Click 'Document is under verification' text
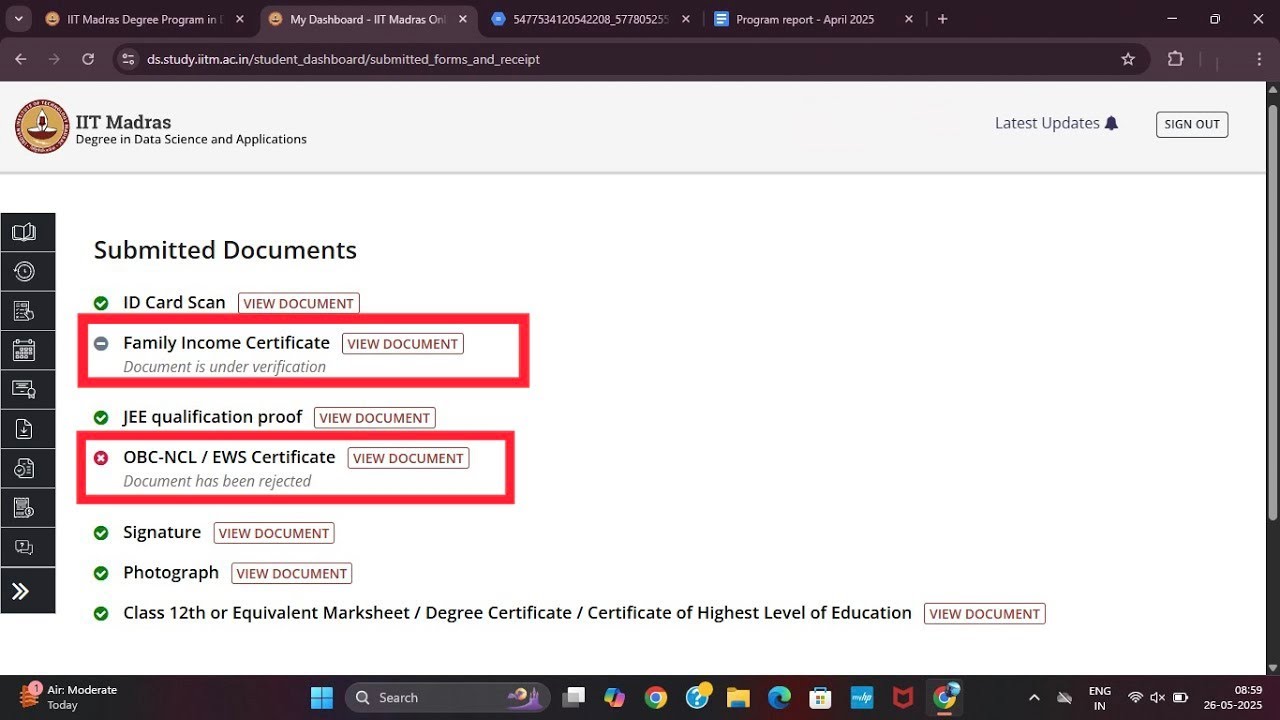Viewport: 1280px width, 720px height. (225, 367)
